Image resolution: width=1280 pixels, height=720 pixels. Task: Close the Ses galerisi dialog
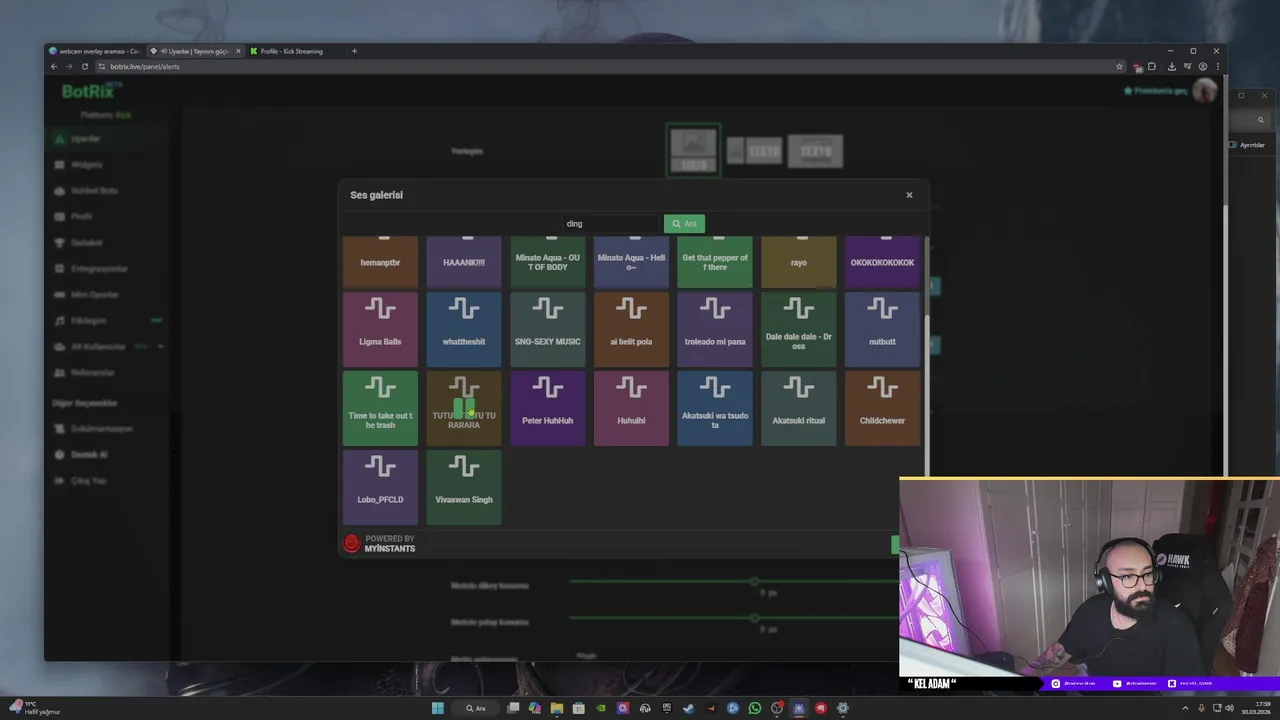click(x=909, y=195)
